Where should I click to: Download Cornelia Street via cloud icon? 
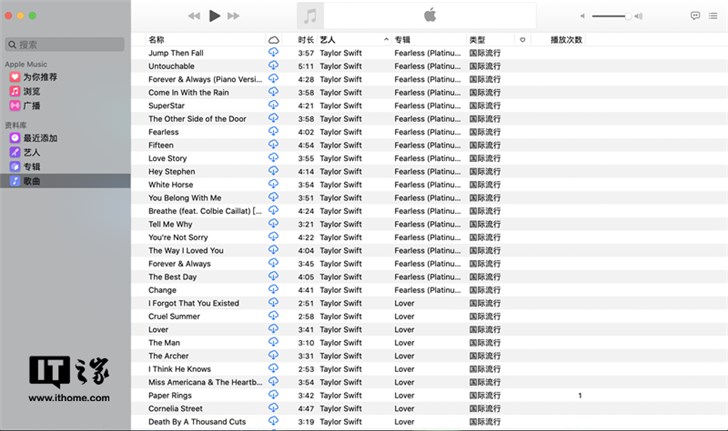coord(273,408)
